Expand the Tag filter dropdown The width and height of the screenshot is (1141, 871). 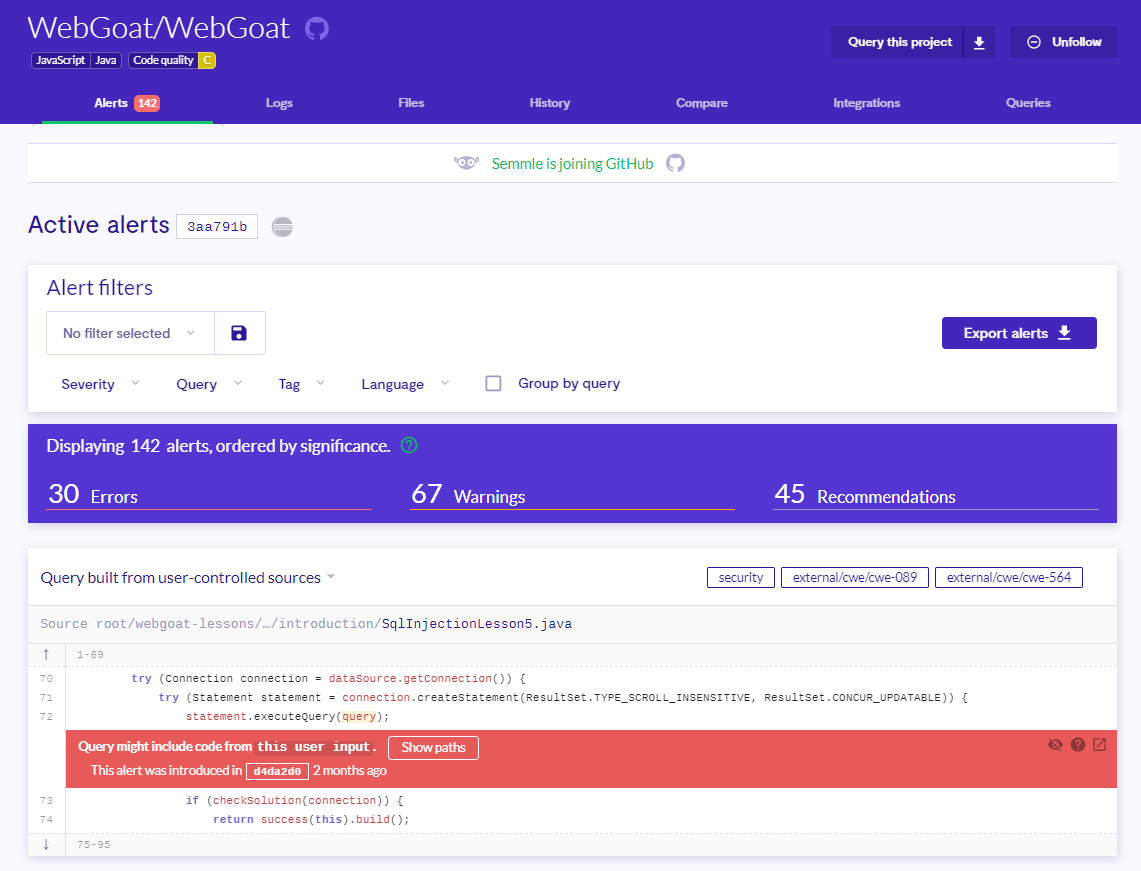(x=302, y=384)
